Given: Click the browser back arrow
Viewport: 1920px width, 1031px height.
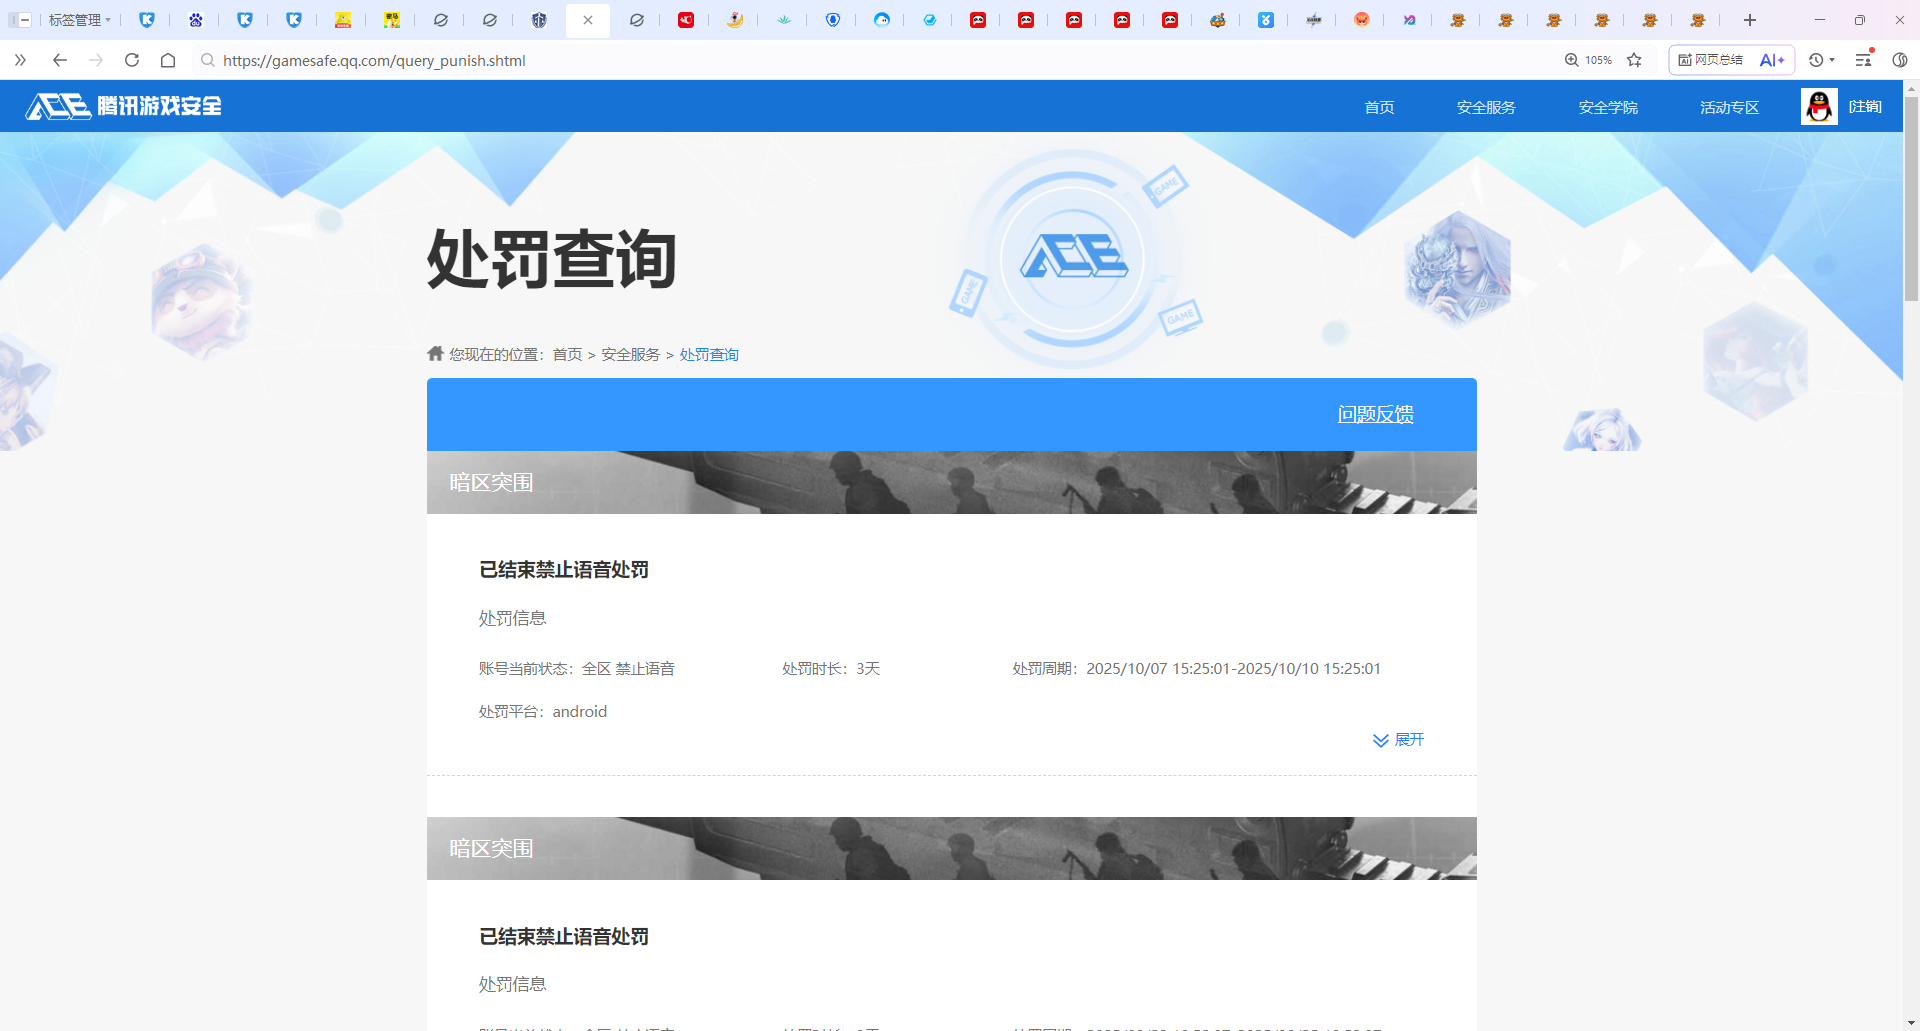Looking at the screenshot, I should click(x=60, y=60).
